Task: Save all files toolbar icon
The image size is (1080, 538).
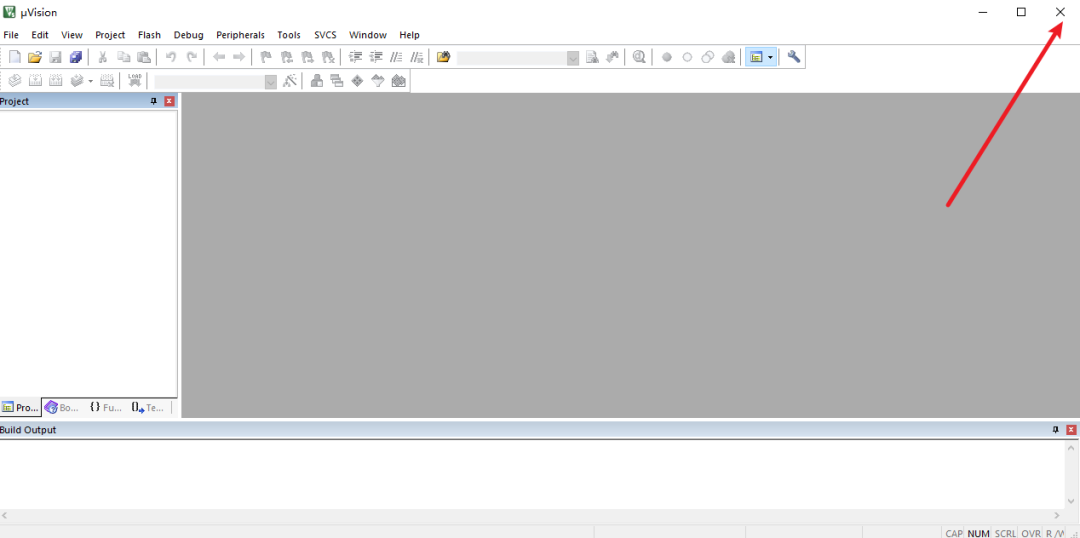Action: pyautogui.click(x=76, y=57)
